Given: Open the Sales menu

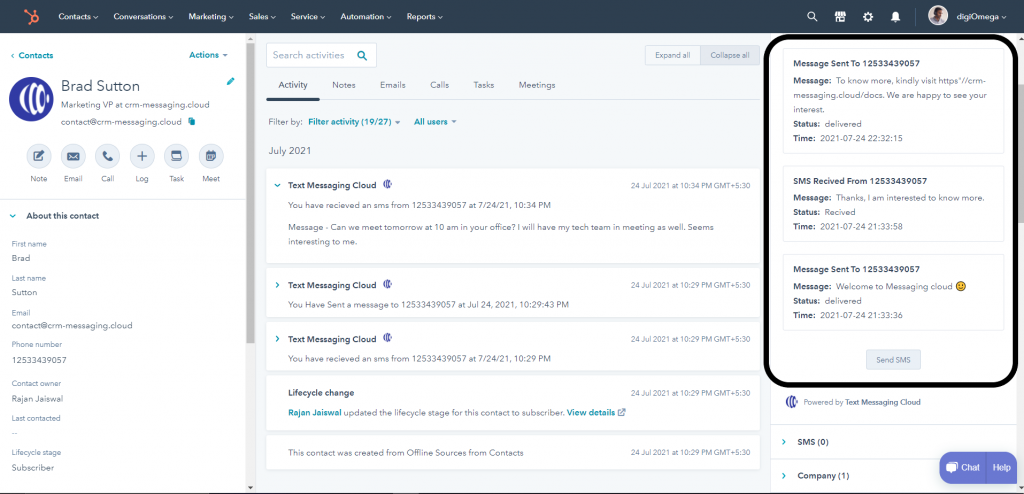Looking at the screenshot, I should (262, 17).
